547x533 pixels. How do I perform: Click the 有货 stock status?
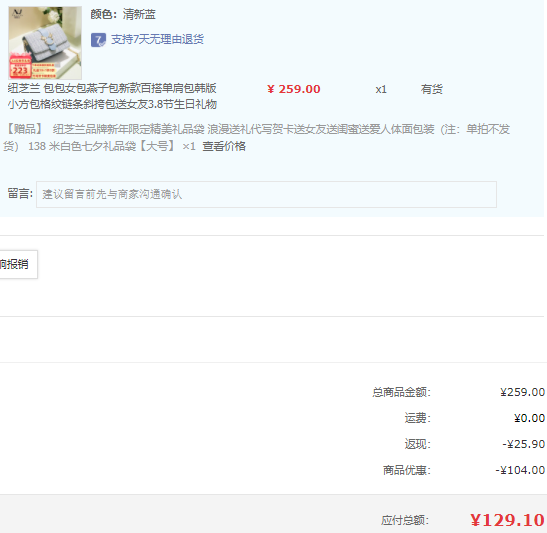[432, 89]
